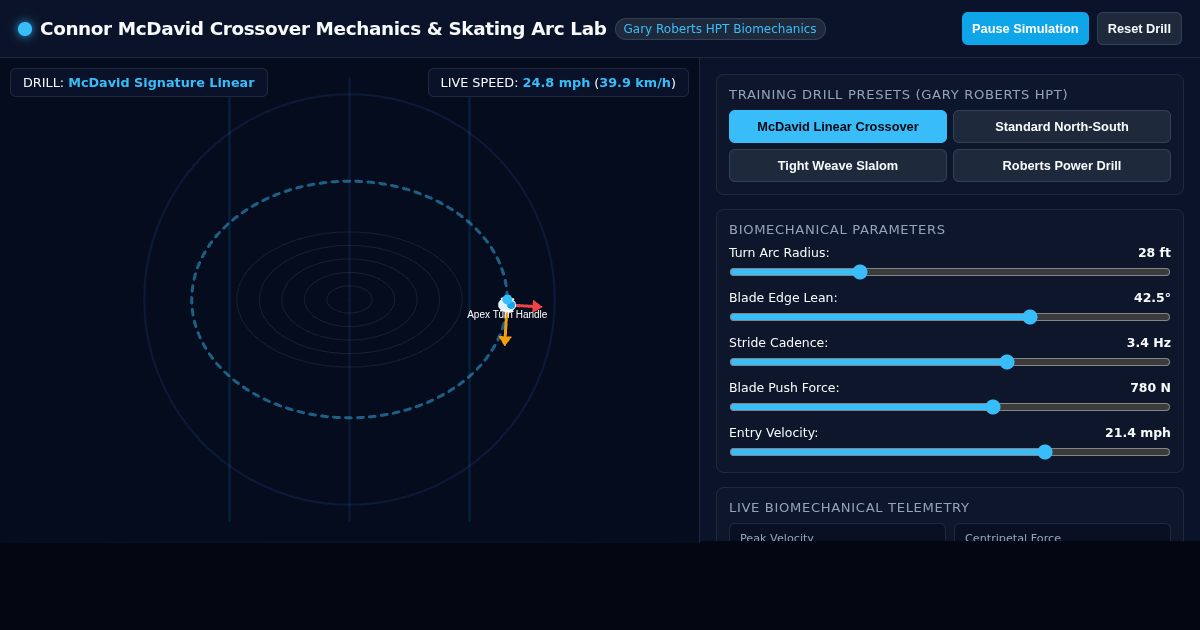The image size is (1200, 630).
Task: Click the red velocity arrow on the skater
Action: (527, 306)
